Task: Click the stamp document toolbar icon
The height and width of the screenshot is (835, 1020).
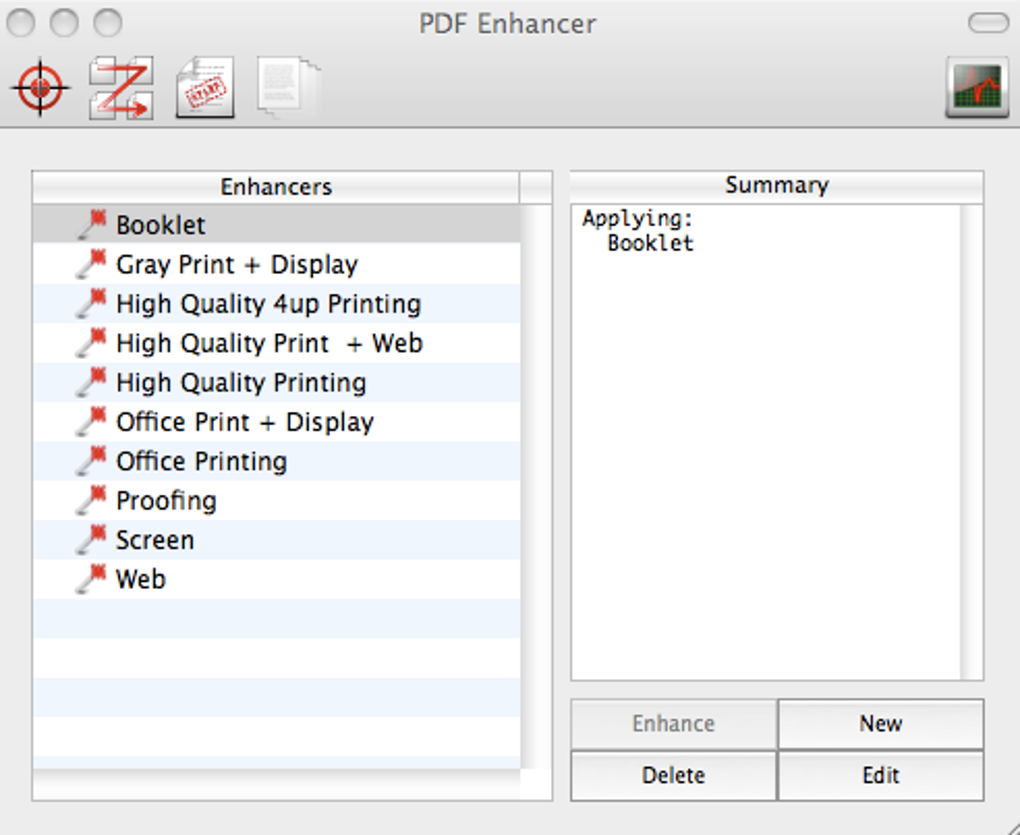Action: pos(206,88)
